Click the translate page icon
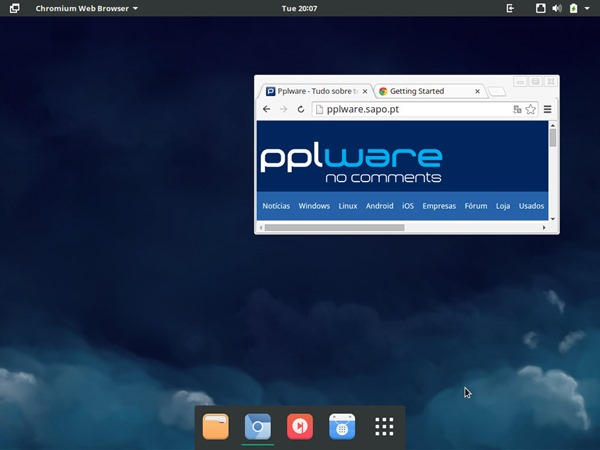Viewport: 600px width, 450px height. click(x=517, y=109)
